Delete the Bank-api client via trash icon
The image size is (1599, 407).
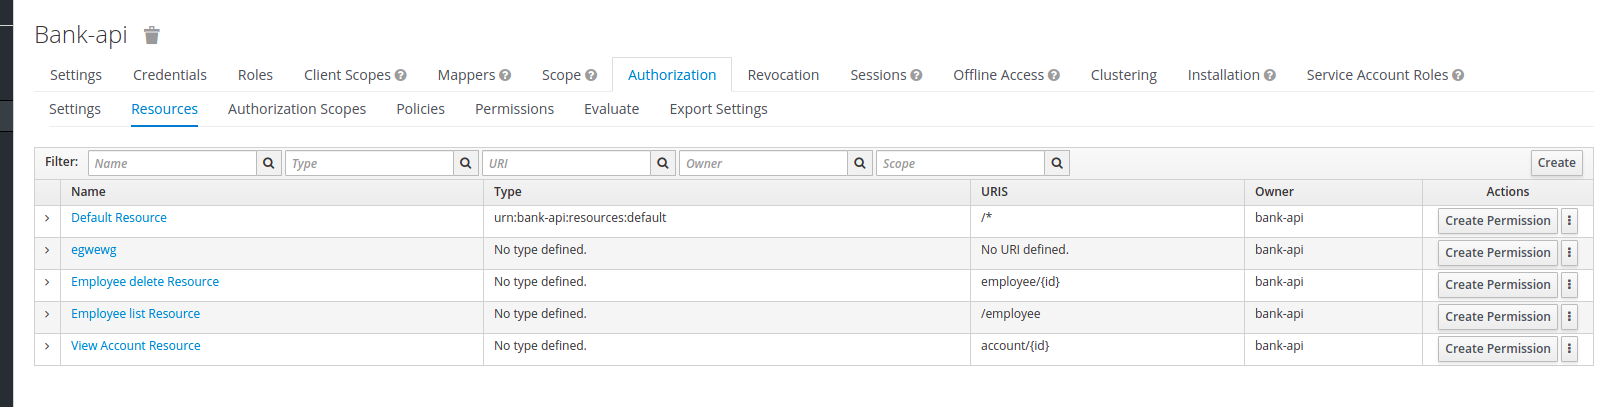coord(152,36)
